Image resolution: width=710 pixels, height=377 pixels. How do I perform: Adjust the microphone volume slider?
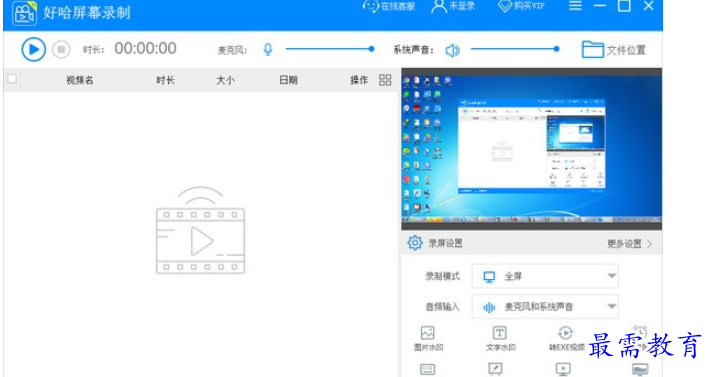[x=330, y=49]
